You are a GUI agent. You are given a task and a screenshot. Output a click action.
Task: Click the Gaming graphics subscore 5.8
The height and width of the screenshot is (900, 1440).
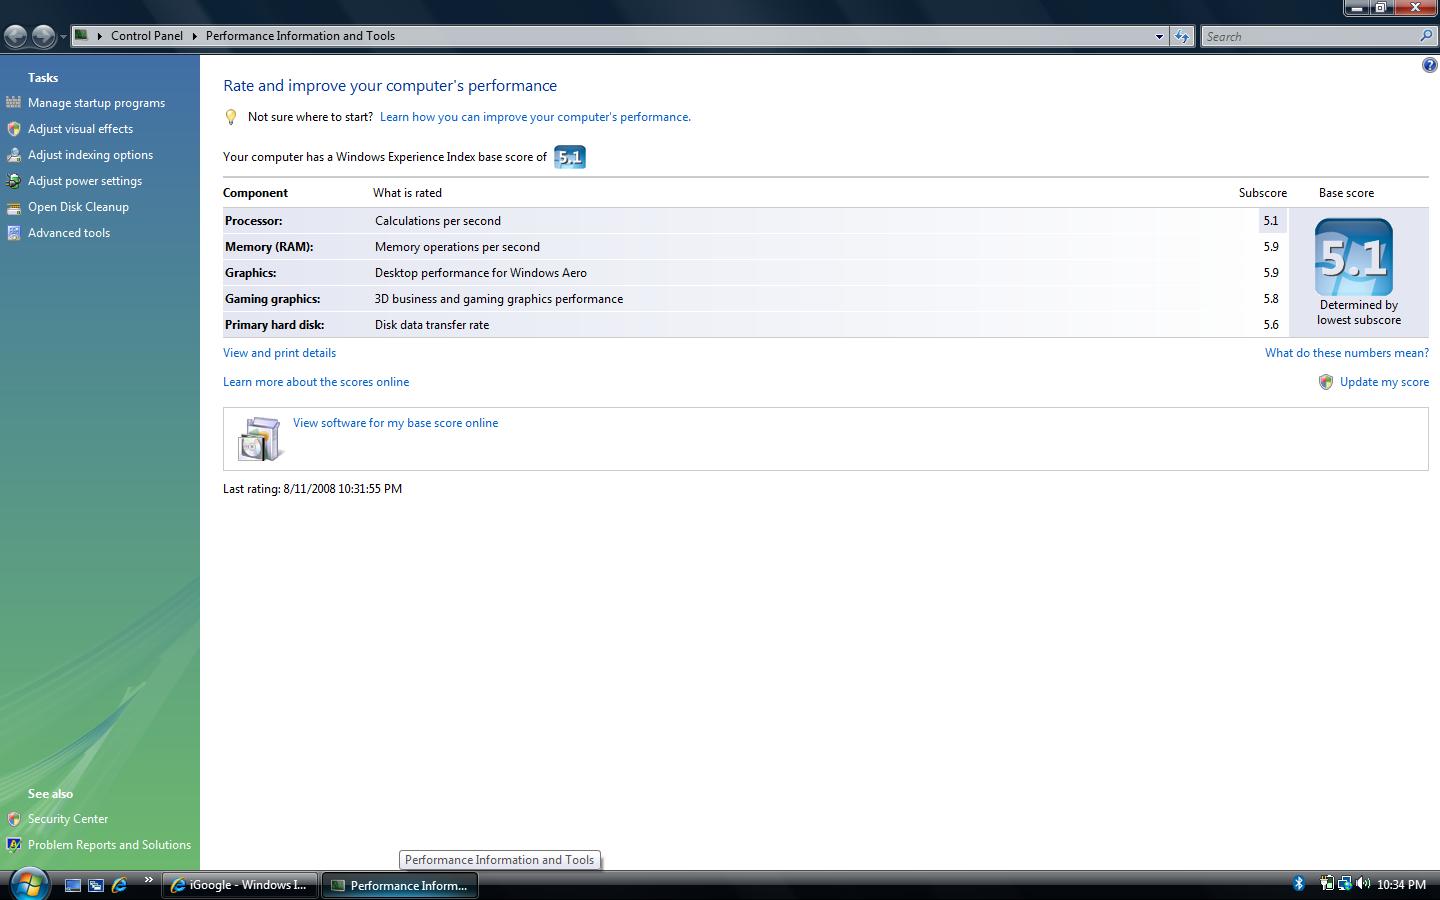[x=1271, y=299]
